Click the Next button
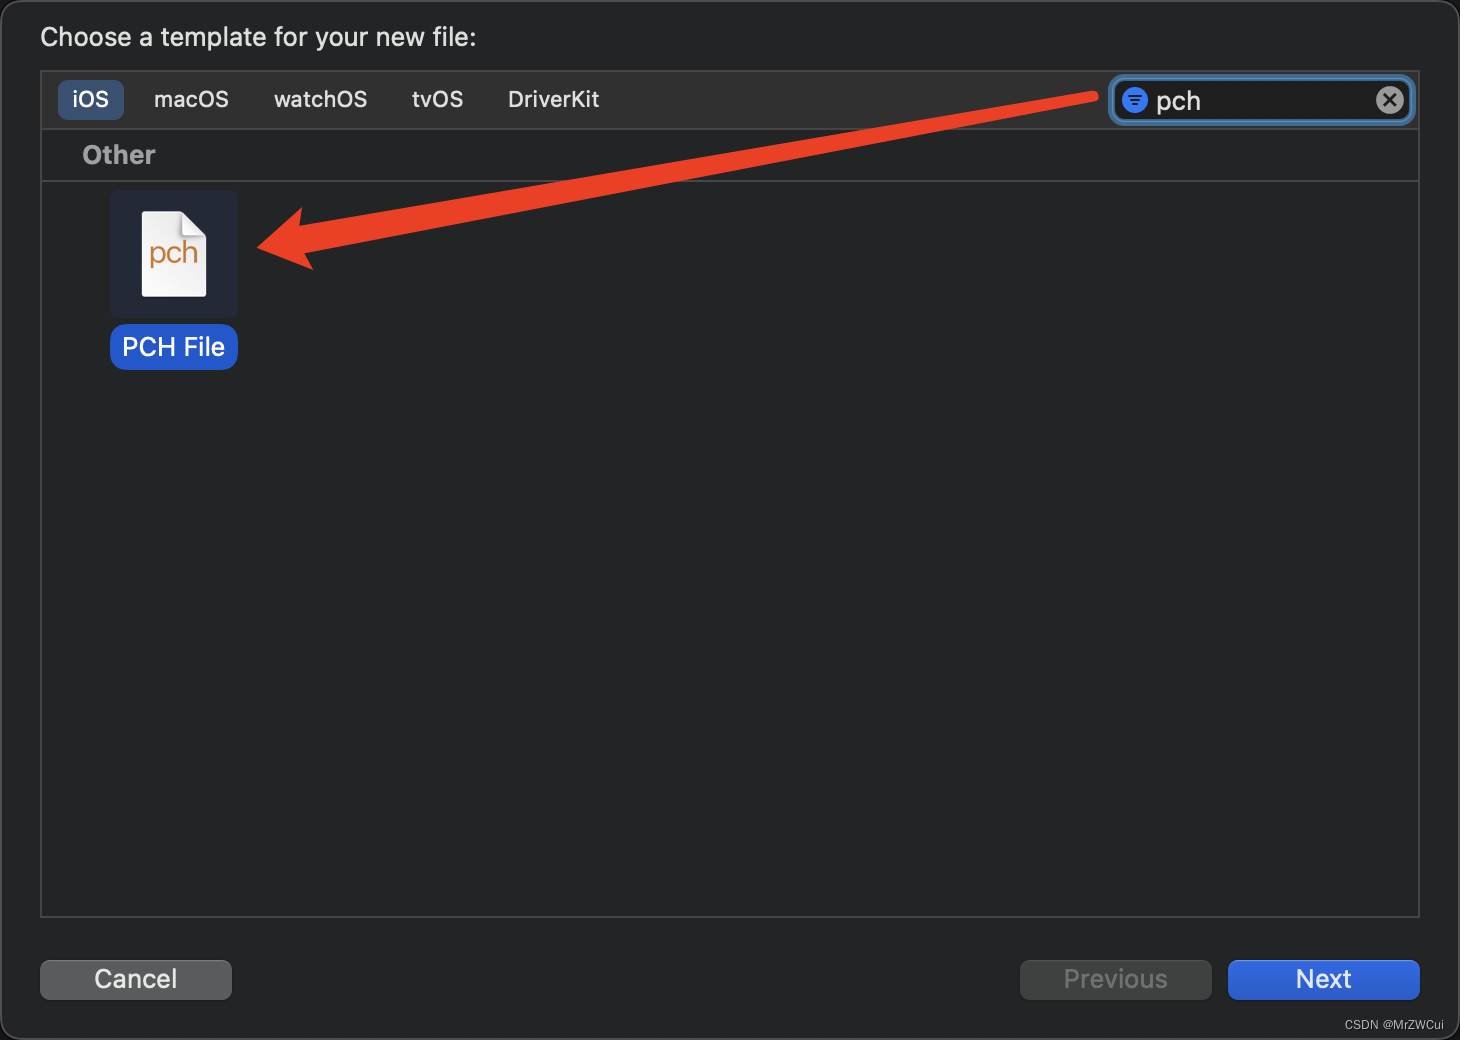The height and width of the screenshot is (1040, 1460). coord(1323,979)
